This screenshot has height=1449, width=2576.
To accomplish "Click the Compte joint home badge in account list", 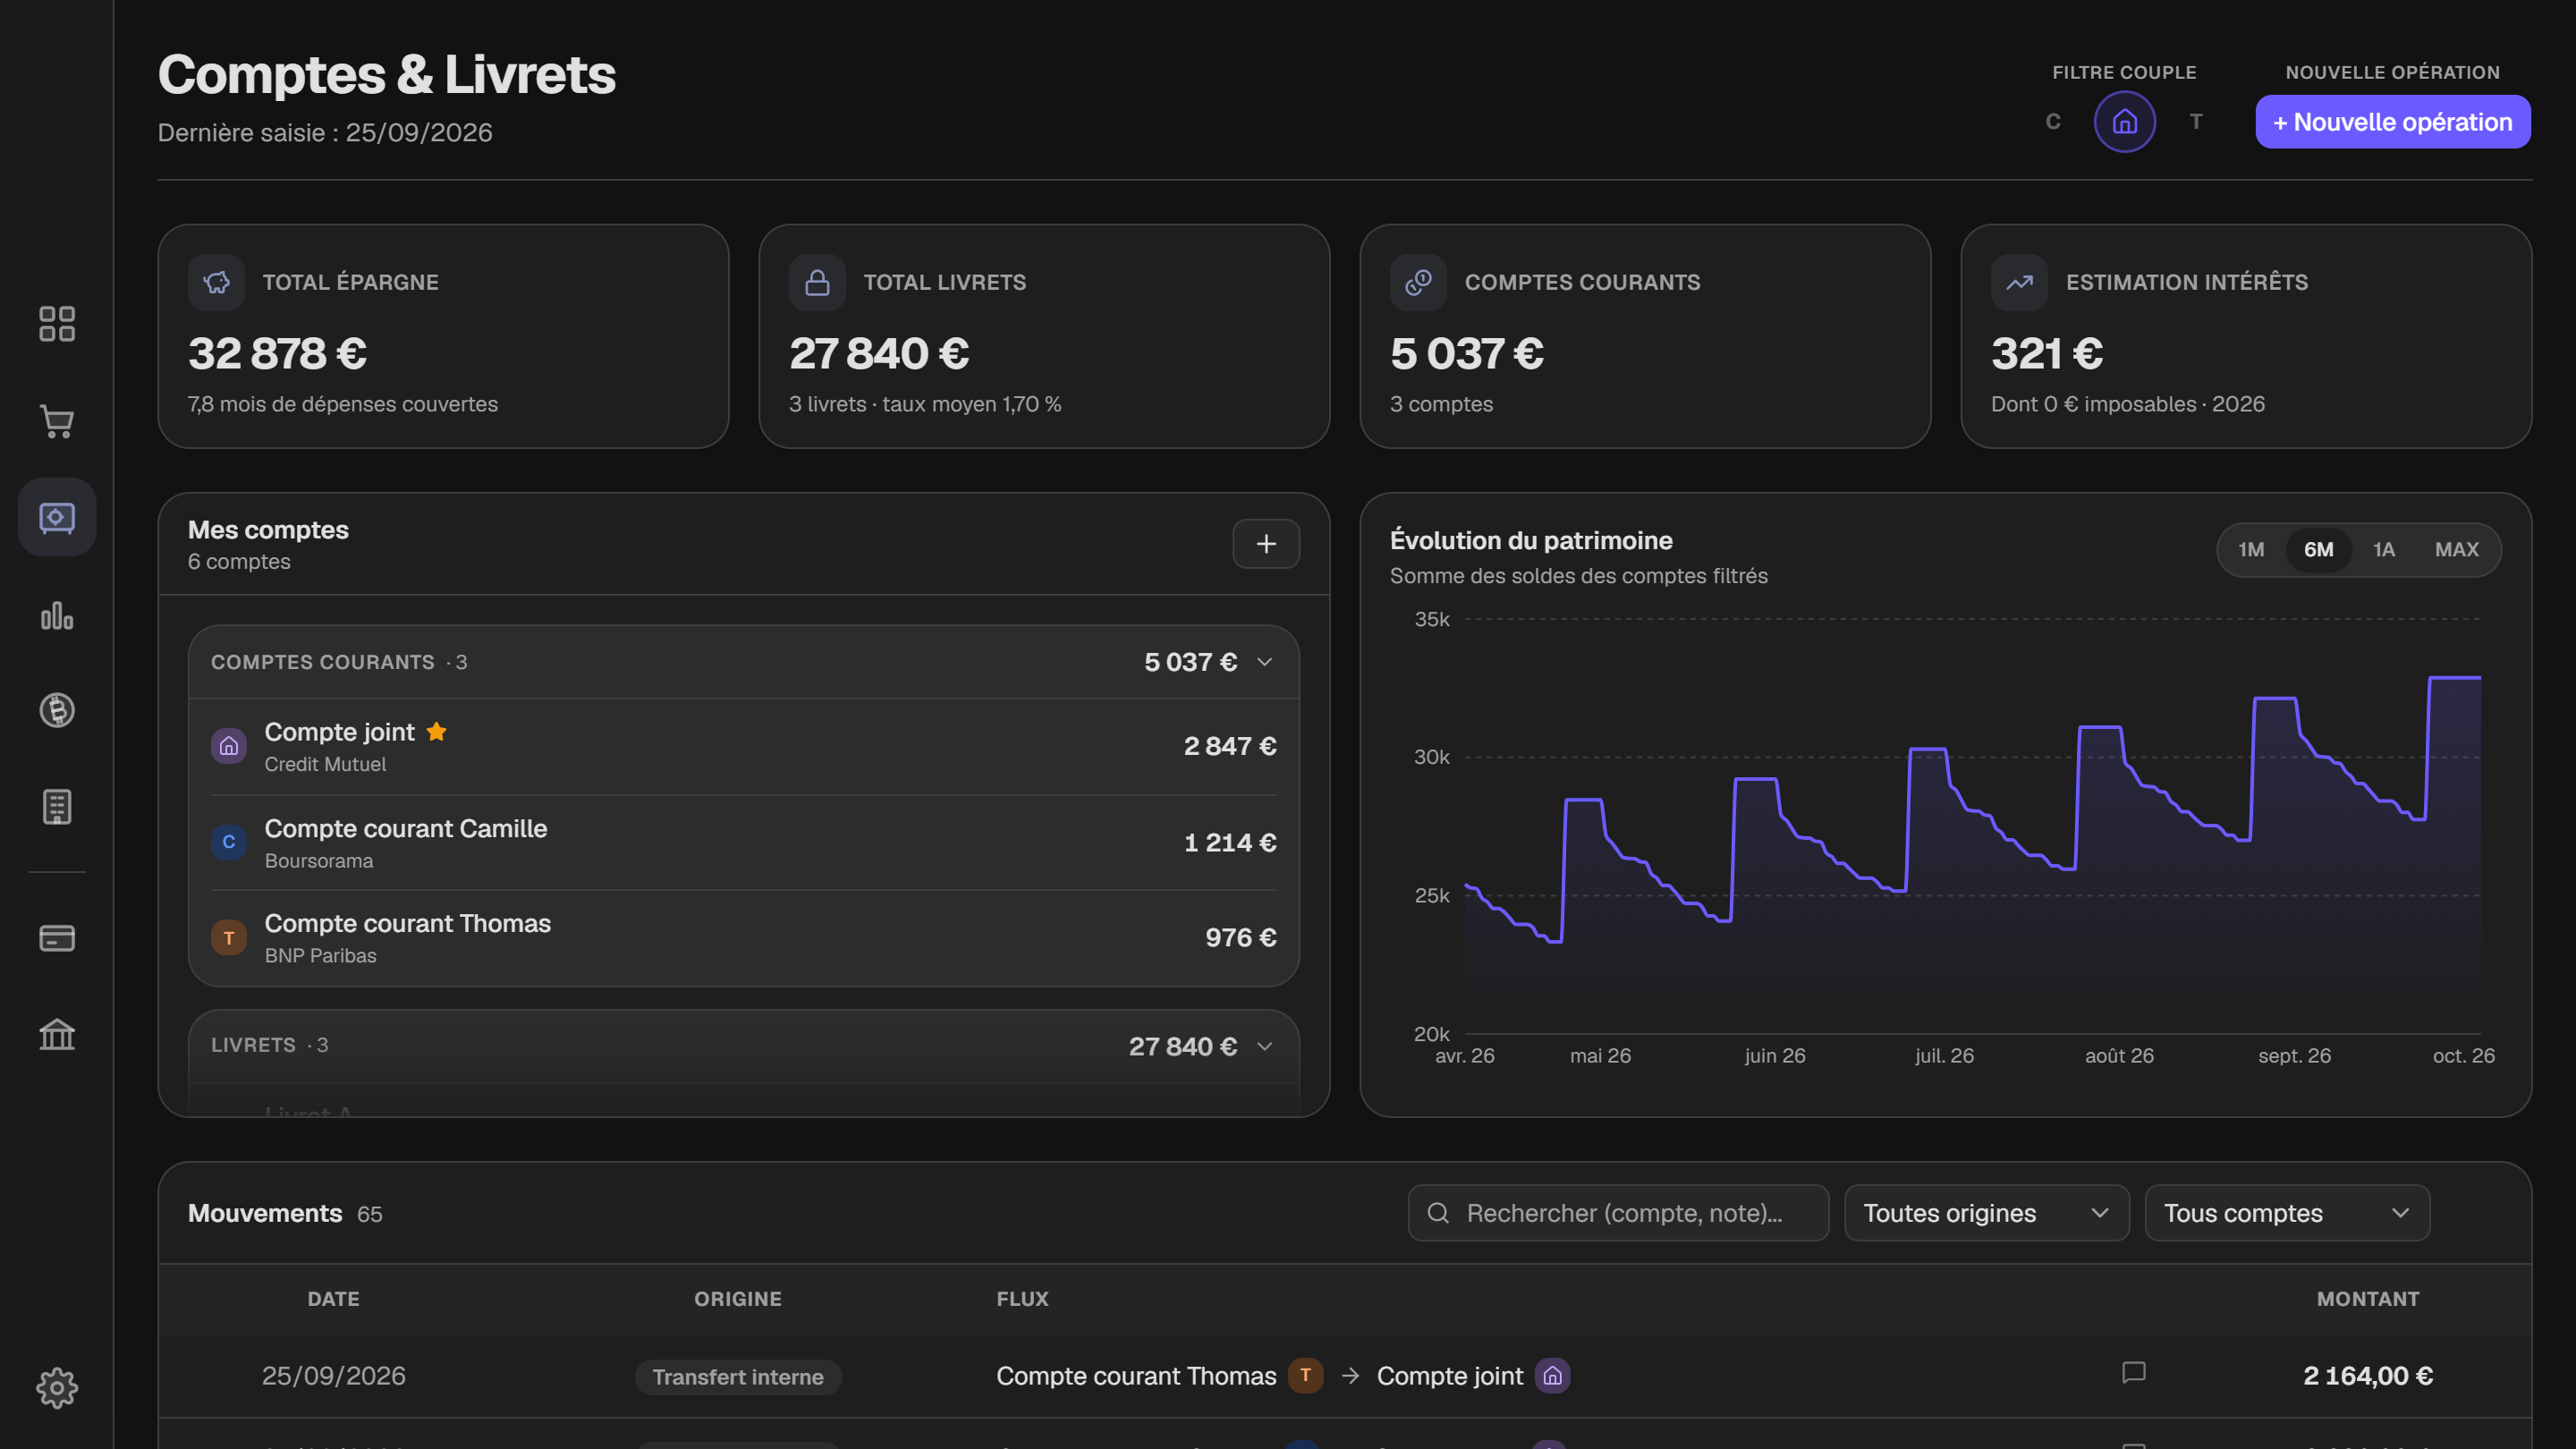I will click(229, 746).
